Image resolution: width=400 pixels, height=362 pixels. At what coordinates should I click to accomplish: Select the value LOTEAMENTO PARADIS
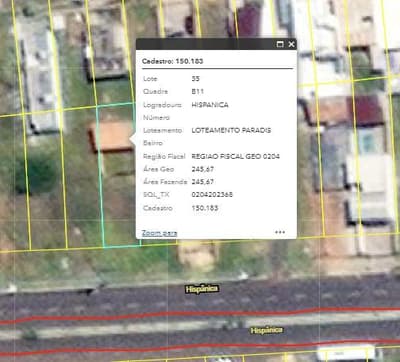231,130
